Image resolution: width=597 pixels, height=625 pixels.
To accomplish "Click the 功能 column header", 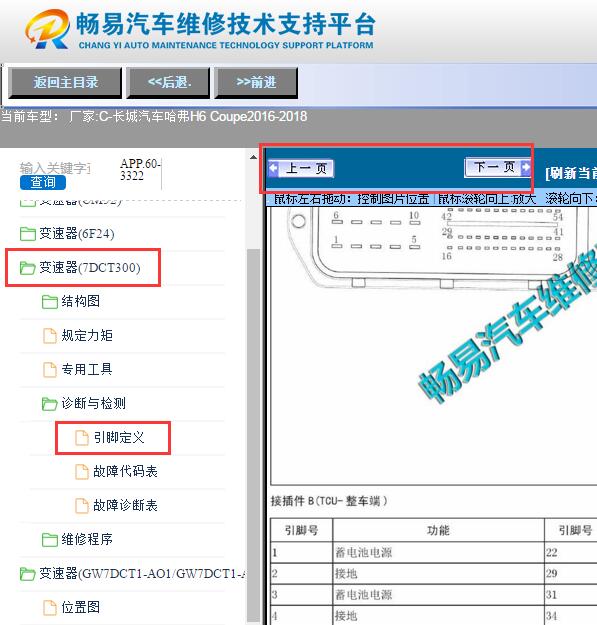I will [x=438, y=530].
